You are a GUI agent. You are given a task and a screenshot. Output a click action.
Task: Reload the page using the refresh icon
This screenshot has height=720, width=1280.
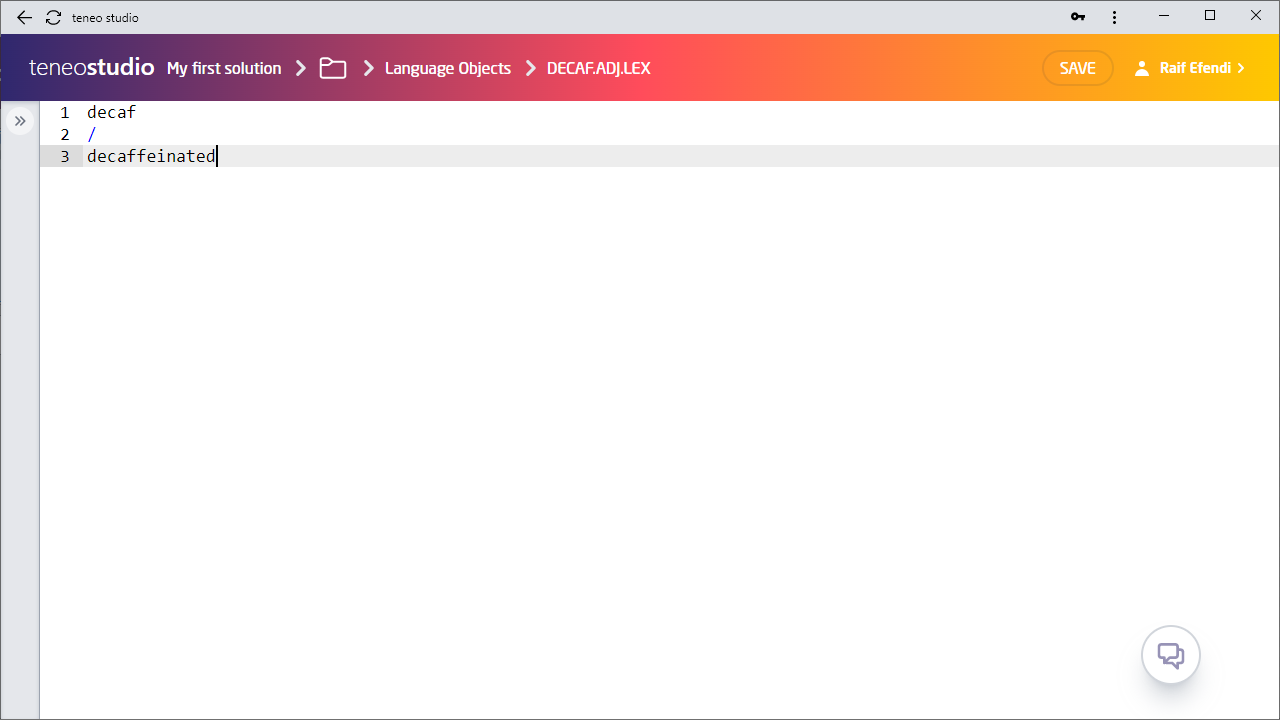point(53,17)
